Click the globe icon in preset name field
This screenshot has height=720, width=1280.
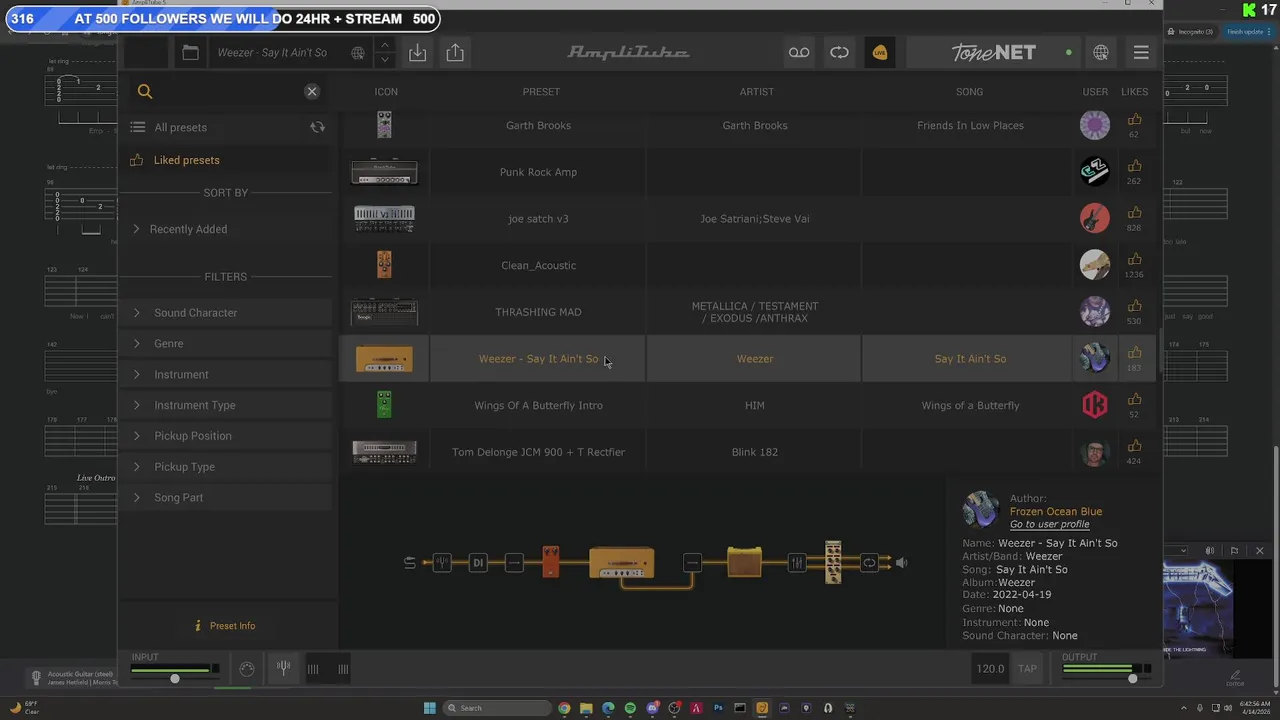(358, 53)
